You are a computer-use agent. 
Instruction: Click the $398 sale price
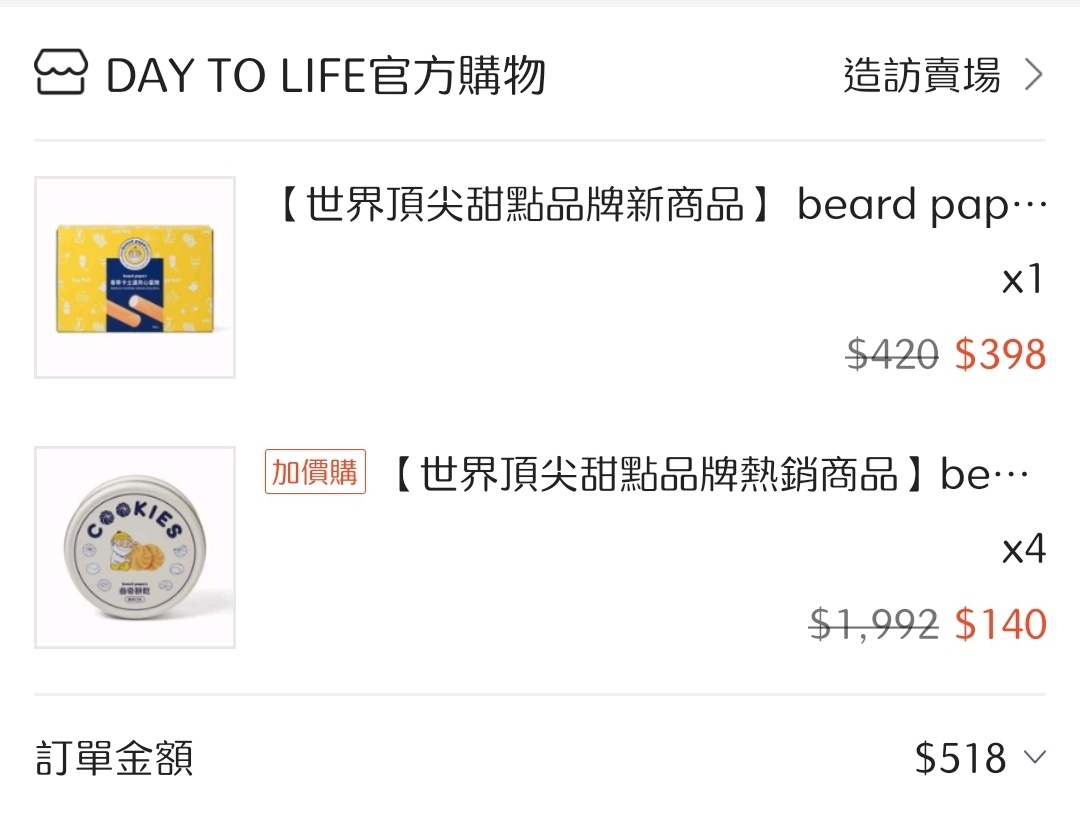(1000, 355)
